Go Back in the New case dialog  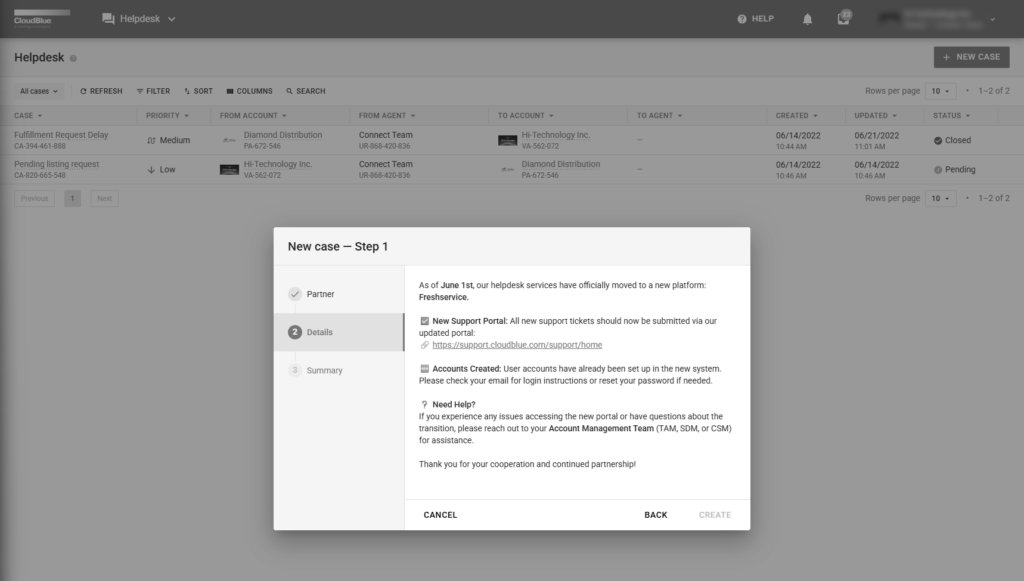655,515
